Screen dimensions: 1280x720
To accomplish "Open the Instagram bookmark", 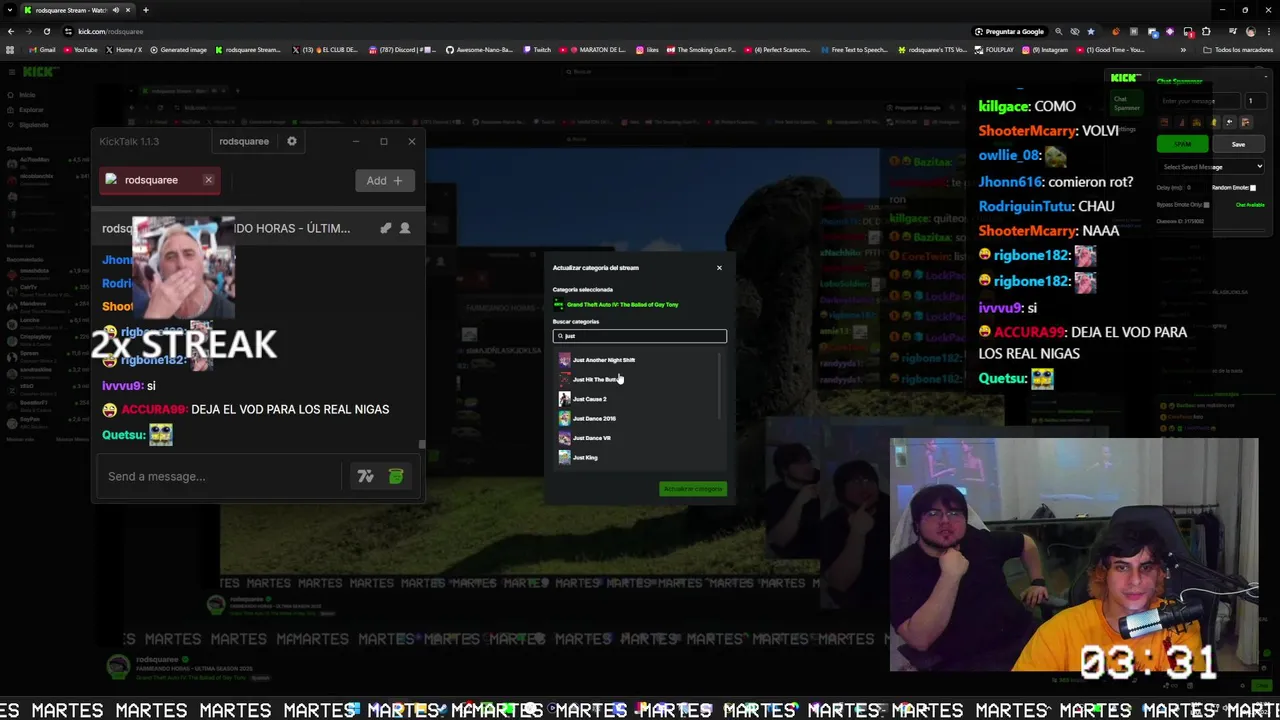I will pos(1045,50).
